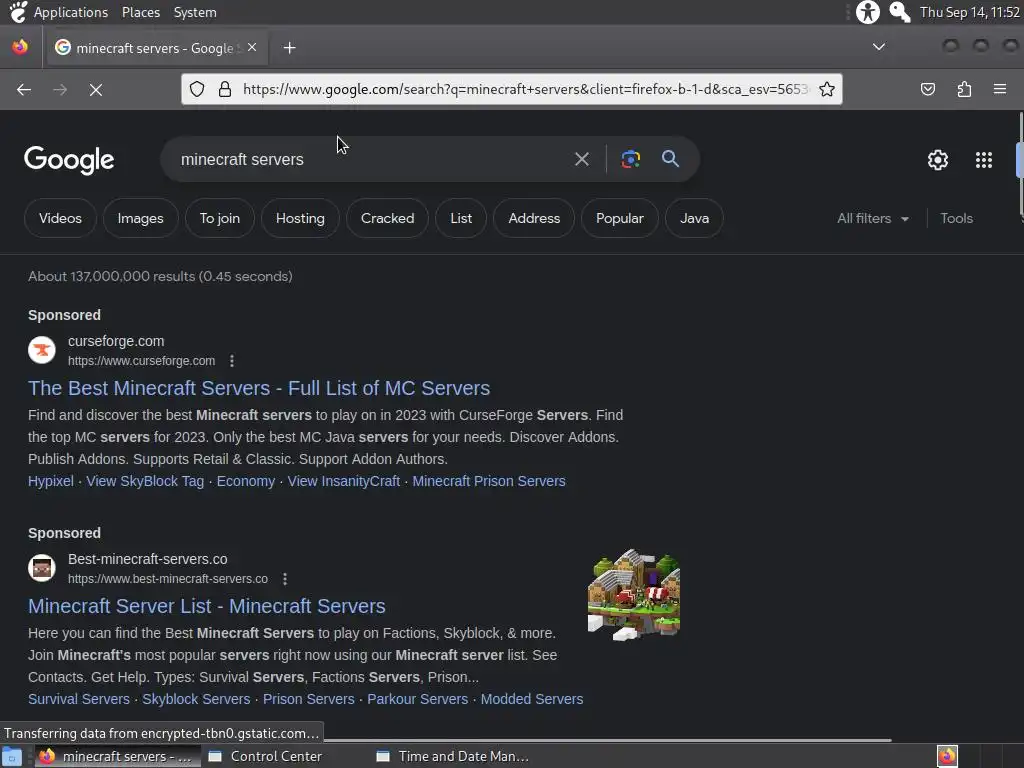Open the Save to Pocket icon
Viewport: 1024px width, 768px height.
pyautogui.click(x=928, y=89)
